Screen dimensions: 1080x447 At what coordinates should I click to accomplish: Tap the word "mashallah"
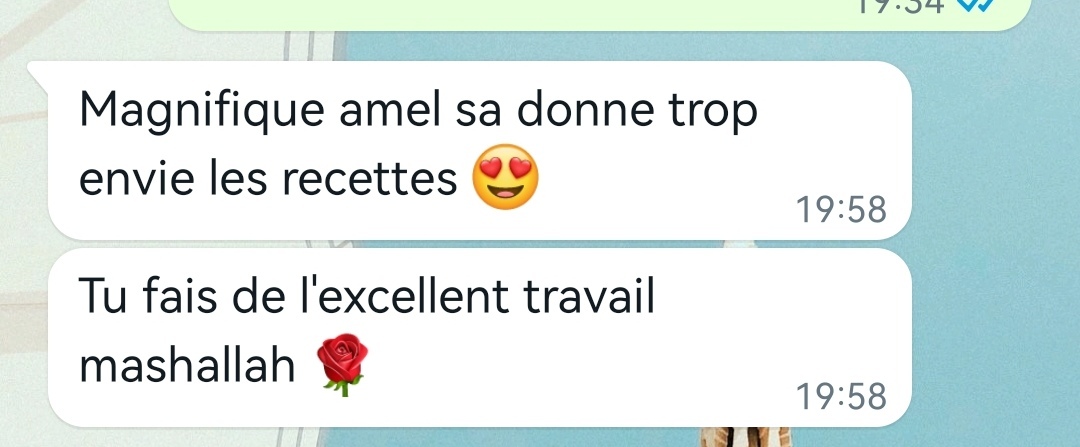click(187, 365)
